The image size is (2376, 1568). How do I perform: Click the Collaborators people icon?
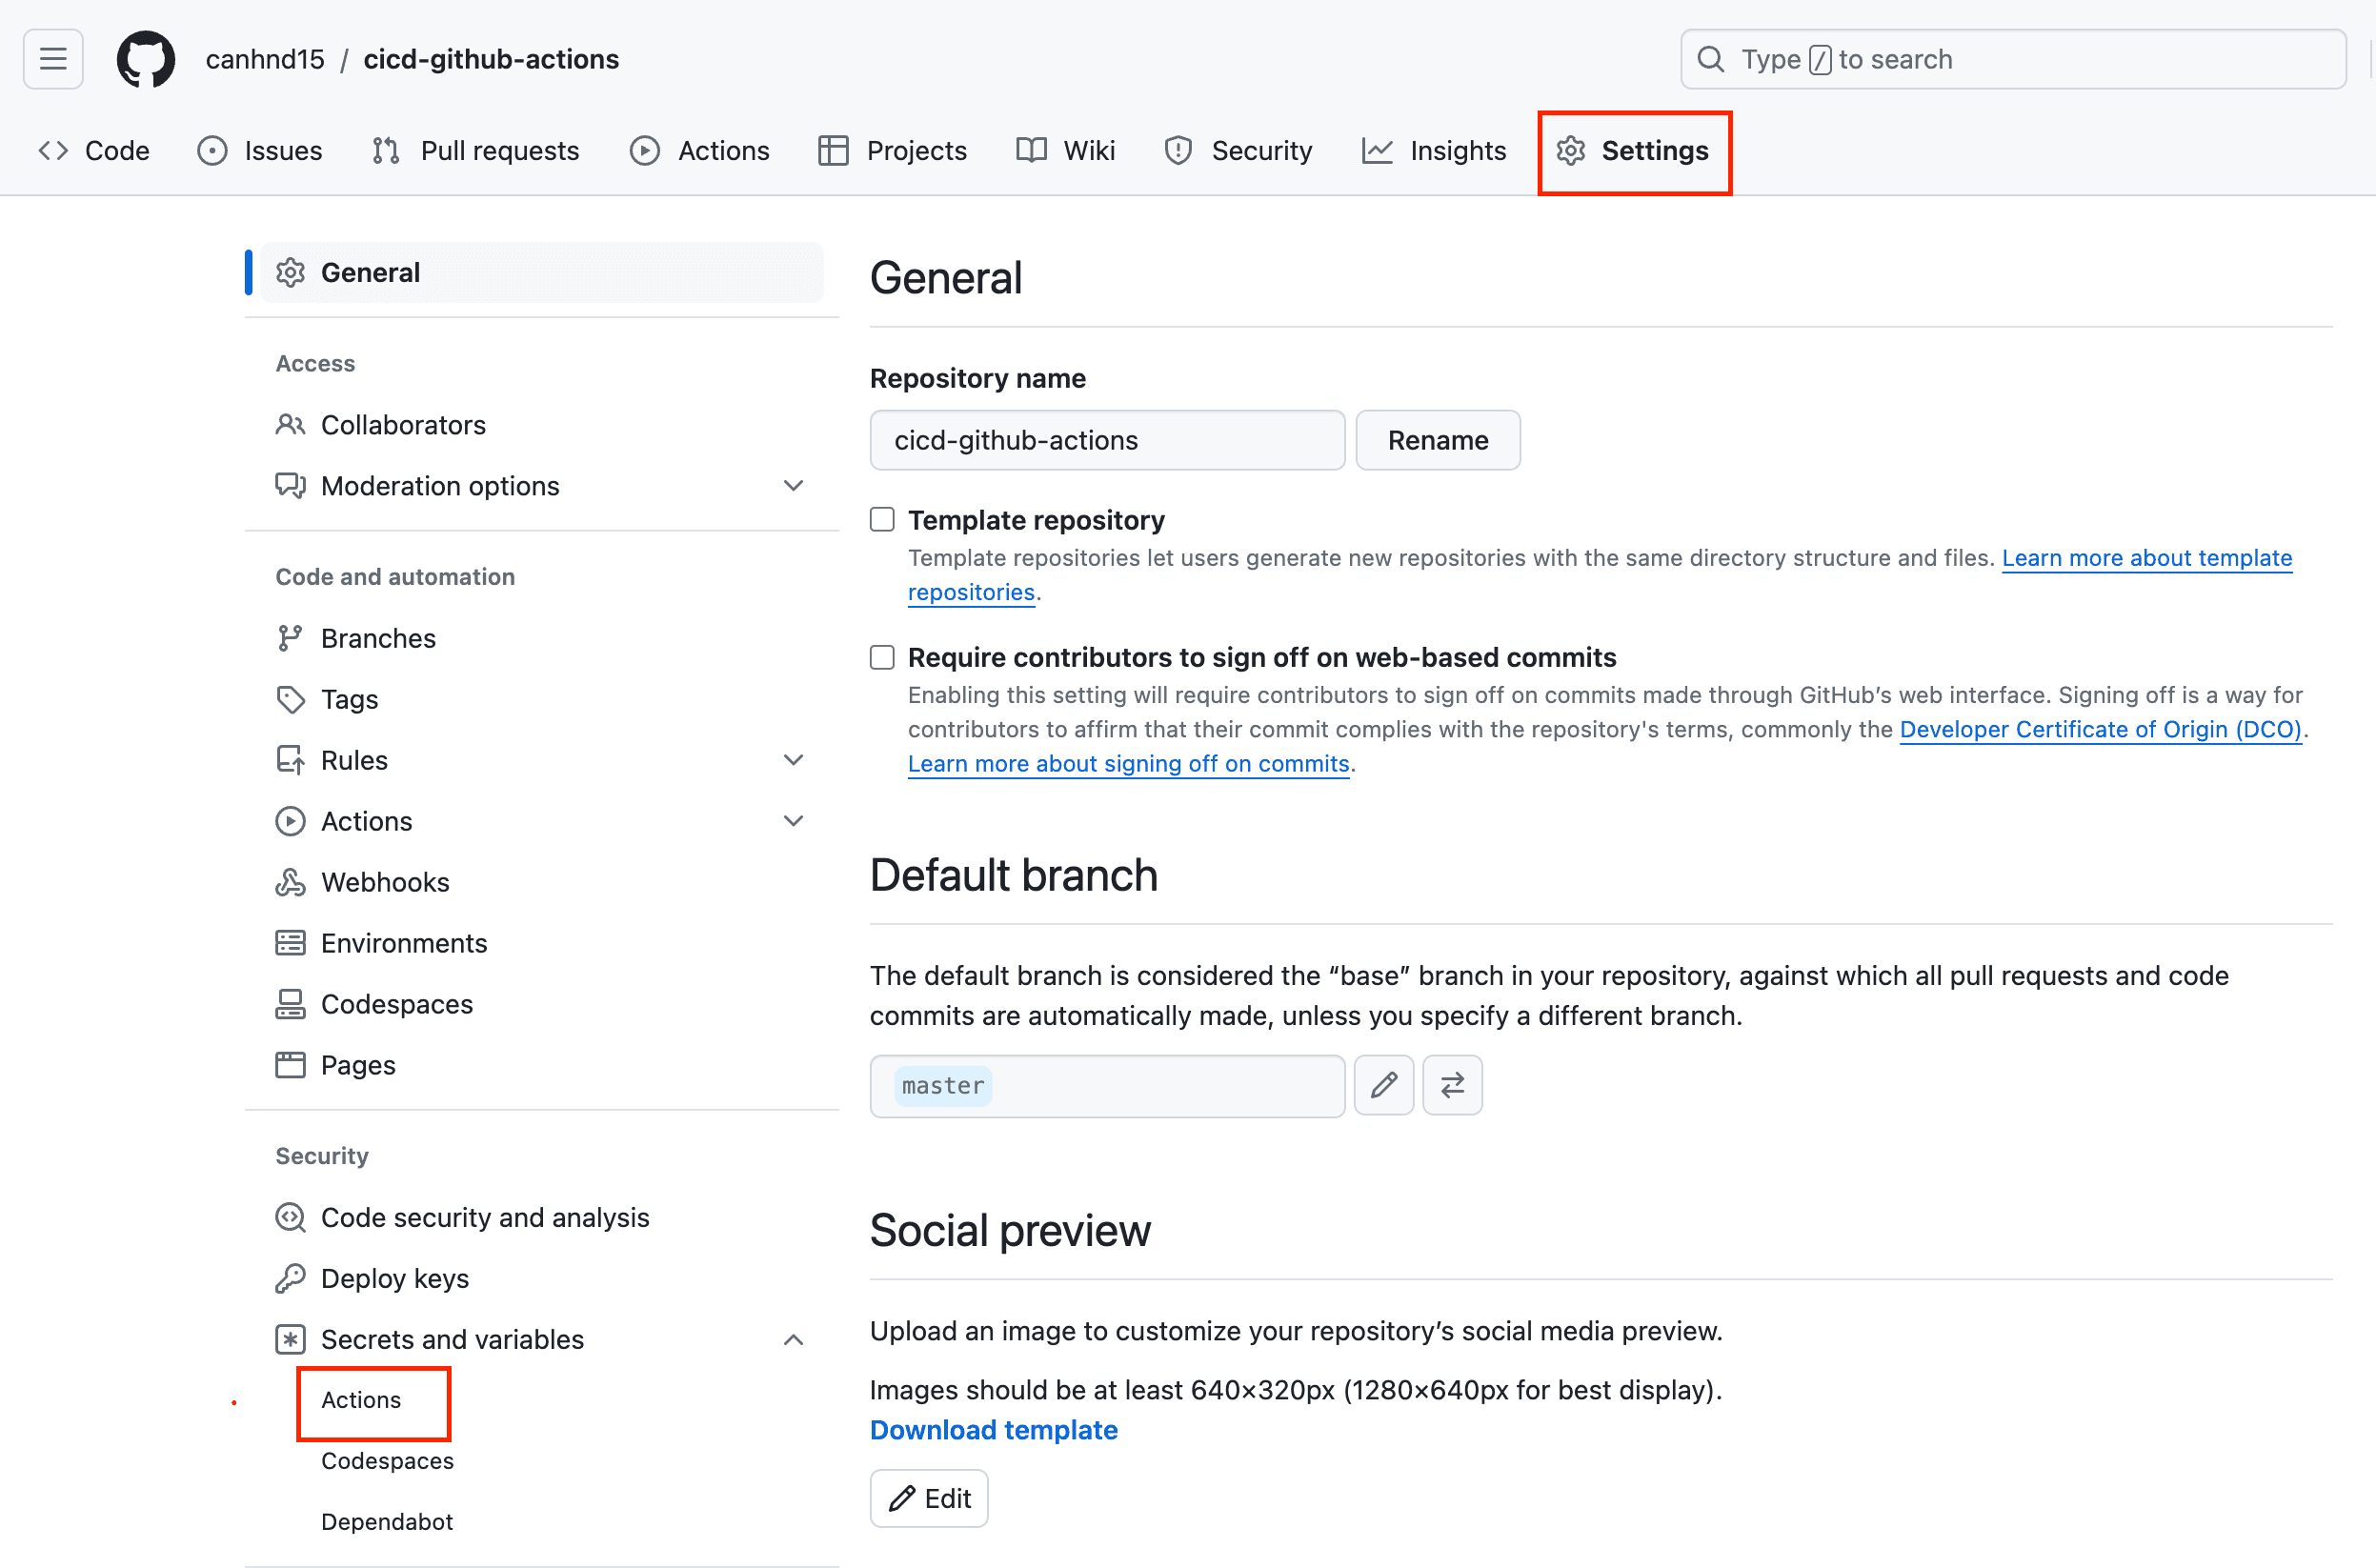pyautogui.click(x=290, y=425)
